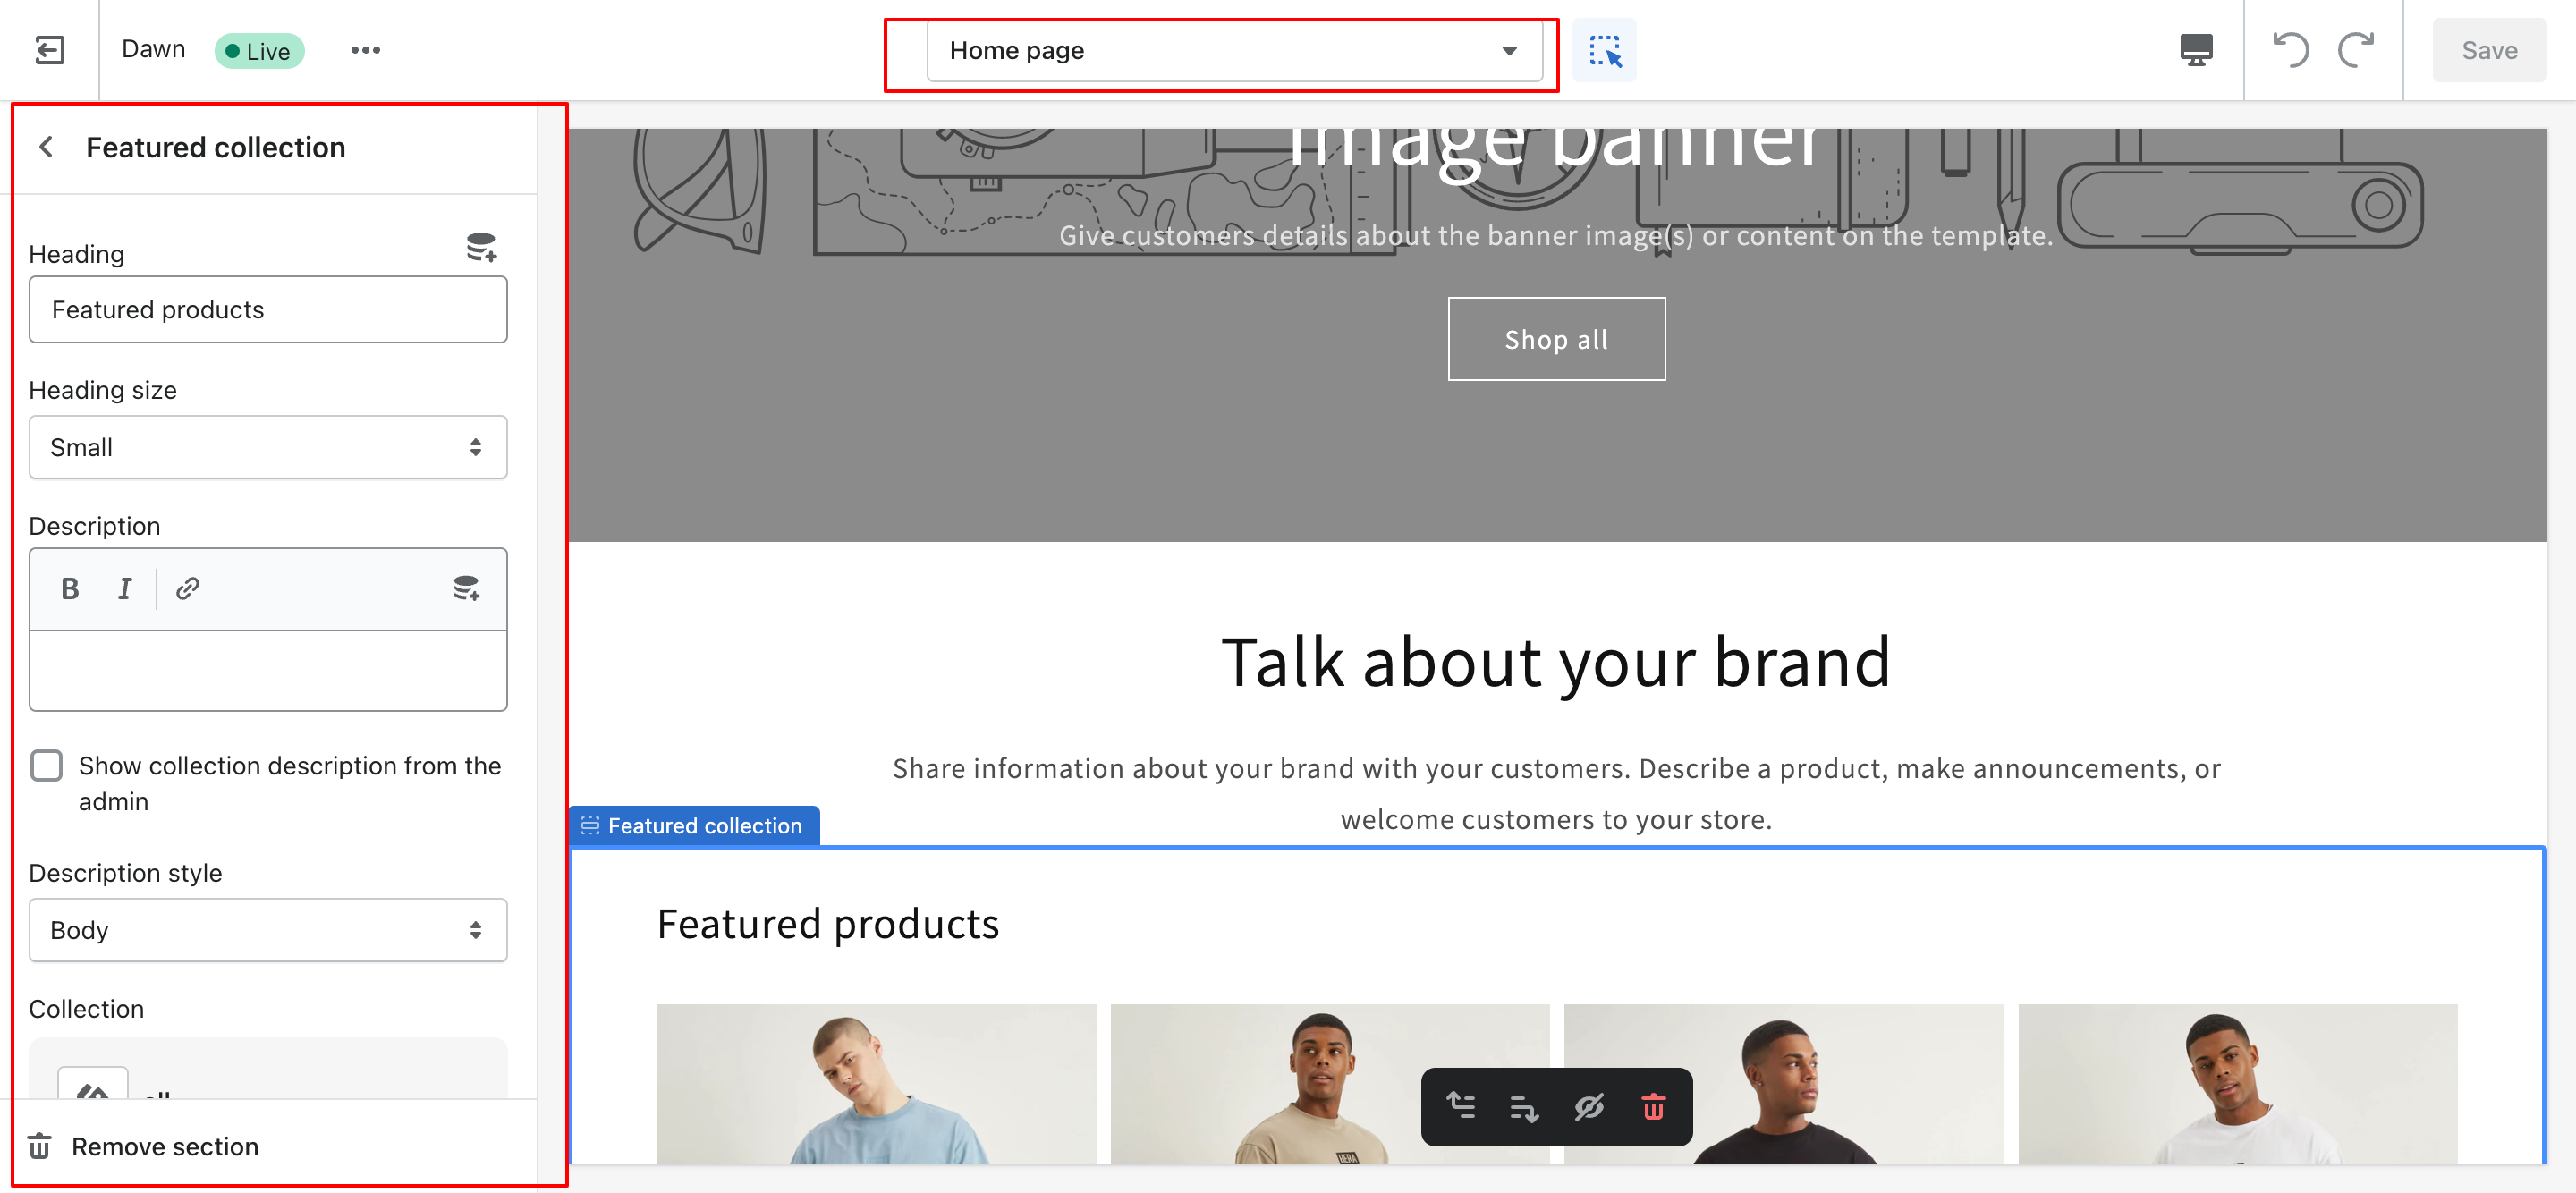Screen dimensions: 2576x1193
Task: Open the Description style dropdown
Action: (x=268, y=930)
